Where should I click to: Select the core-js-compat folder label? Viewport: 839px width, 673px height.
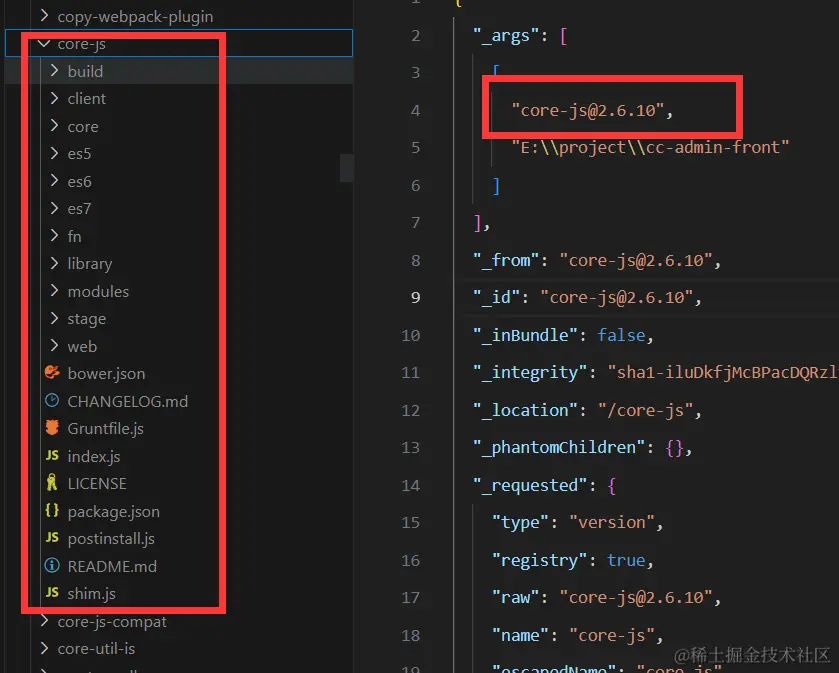(x=112, y=622)
